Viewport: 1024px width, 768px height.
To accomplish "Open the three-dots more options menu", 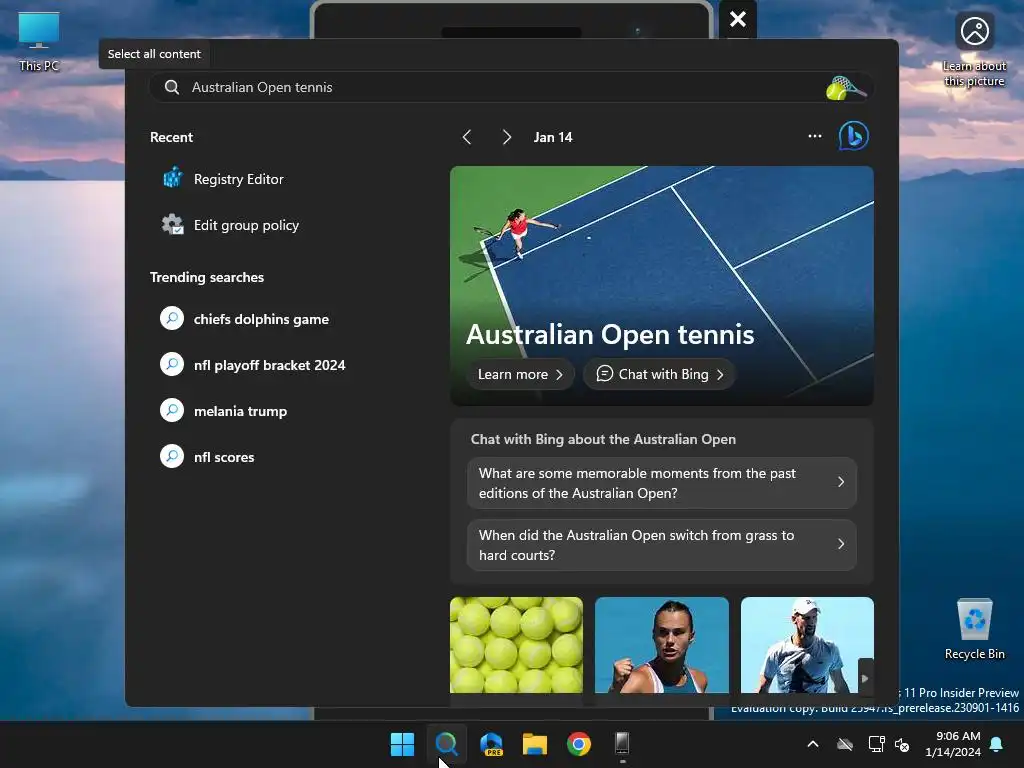I will (x=814, y=136).
